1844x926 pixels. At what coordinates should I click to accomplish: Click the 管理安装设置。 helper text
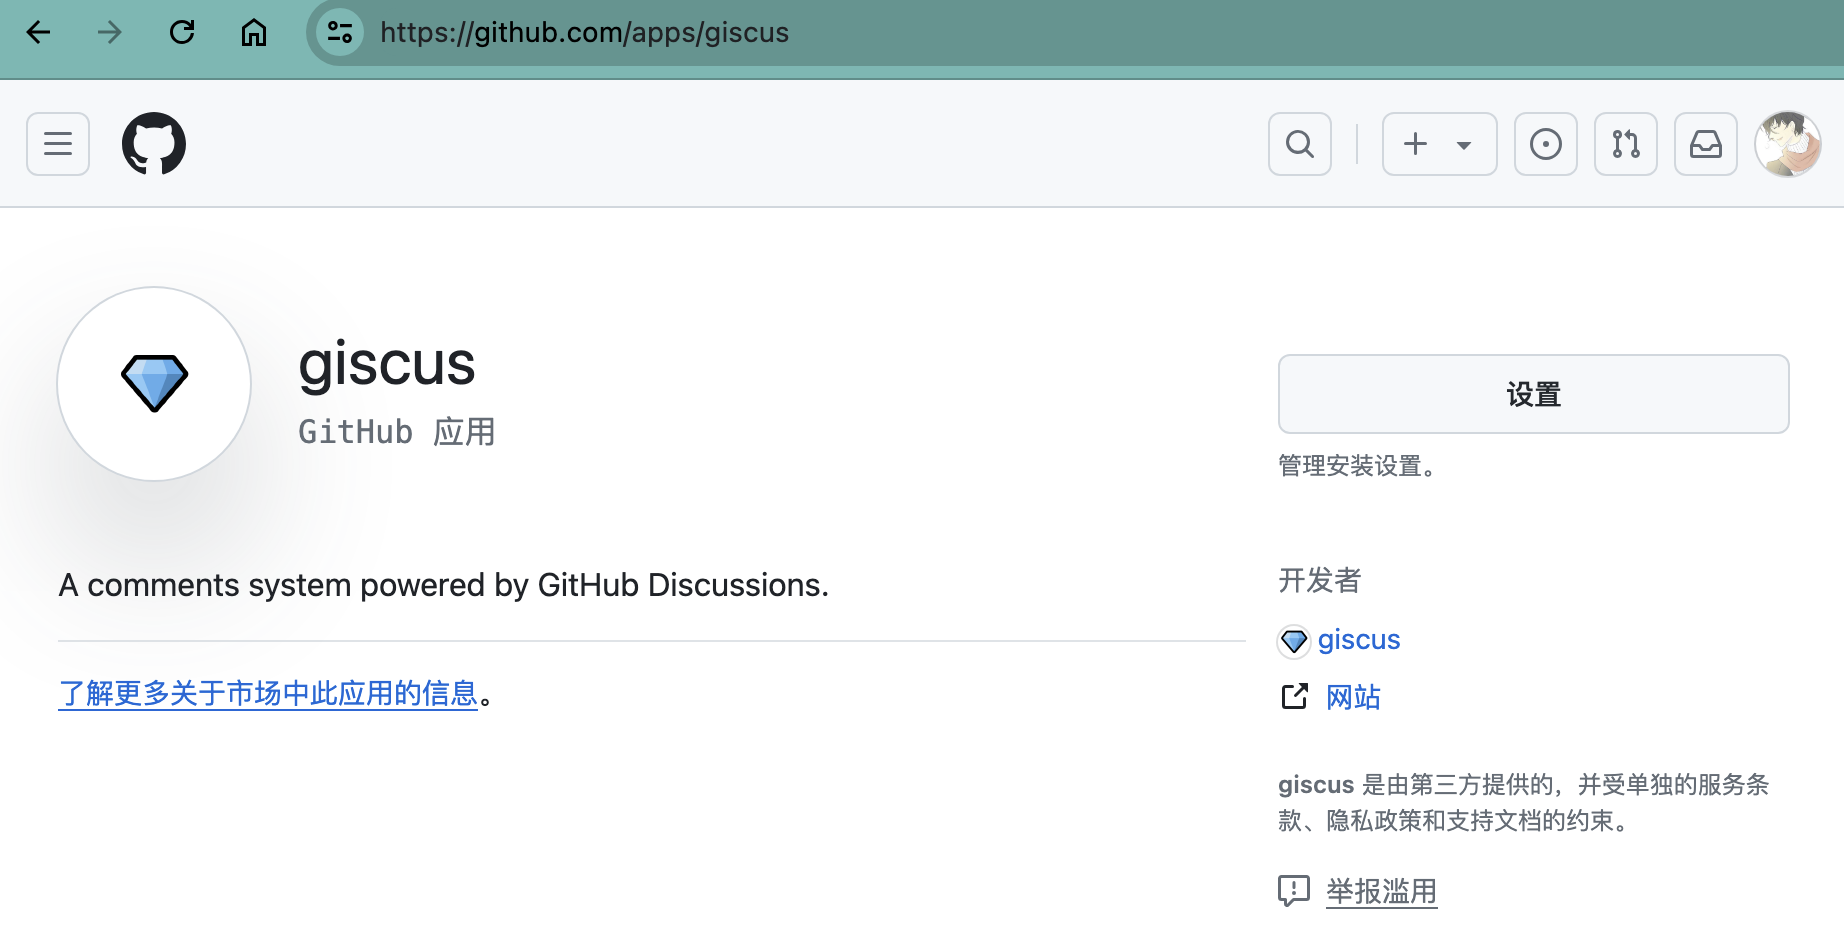(x=1358, y=466)
